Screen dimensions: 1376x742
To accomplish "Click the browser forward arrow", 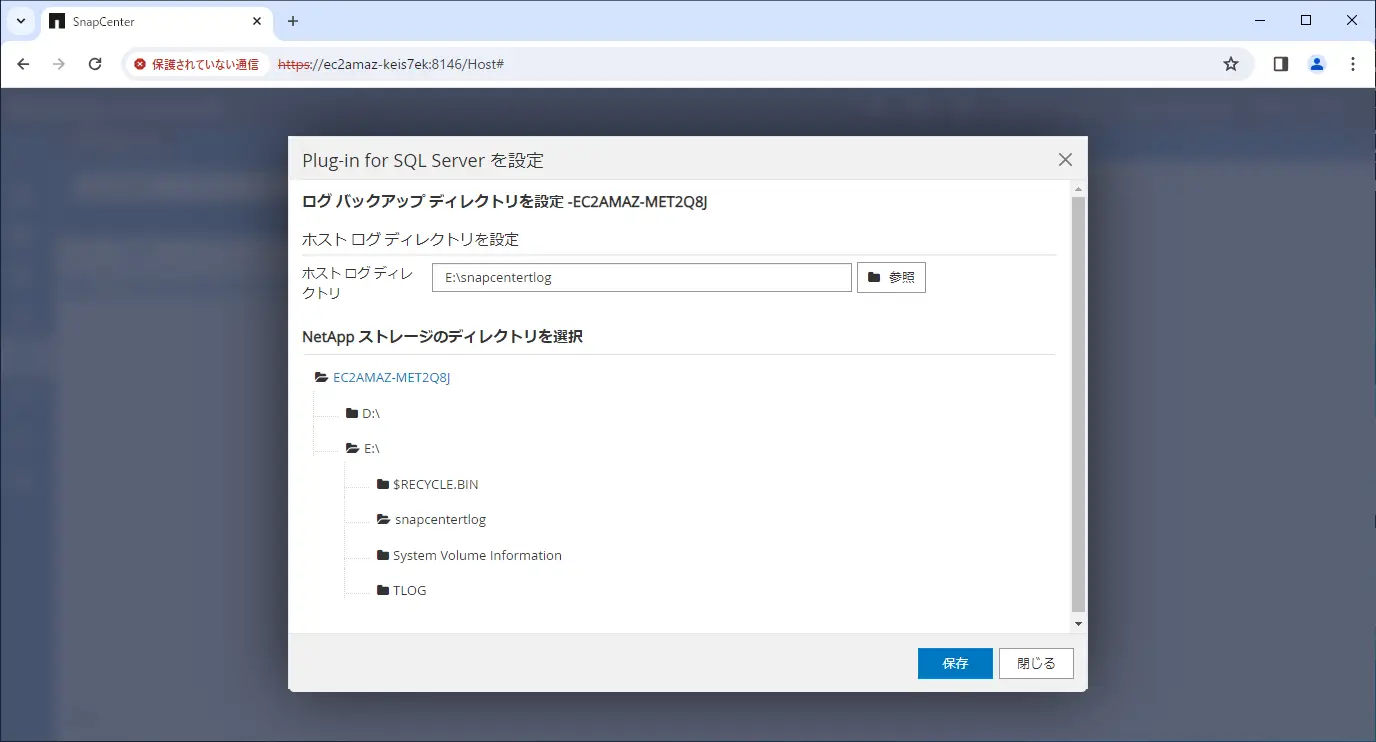I will coord(59,64).
